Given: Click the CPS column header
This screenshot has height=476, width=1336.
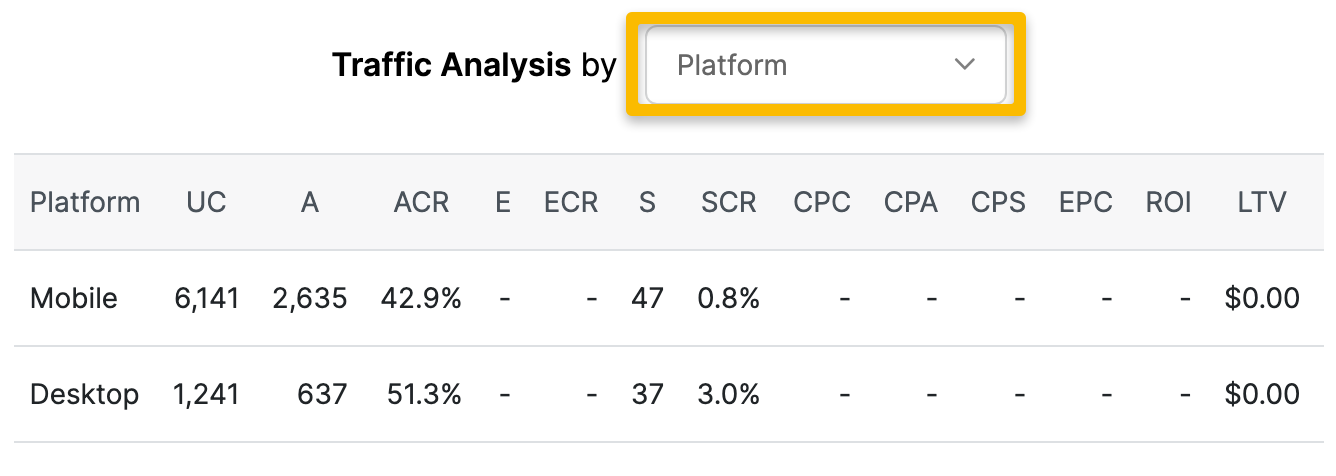Looking at the screenshot, I should (x=998, y=202).
